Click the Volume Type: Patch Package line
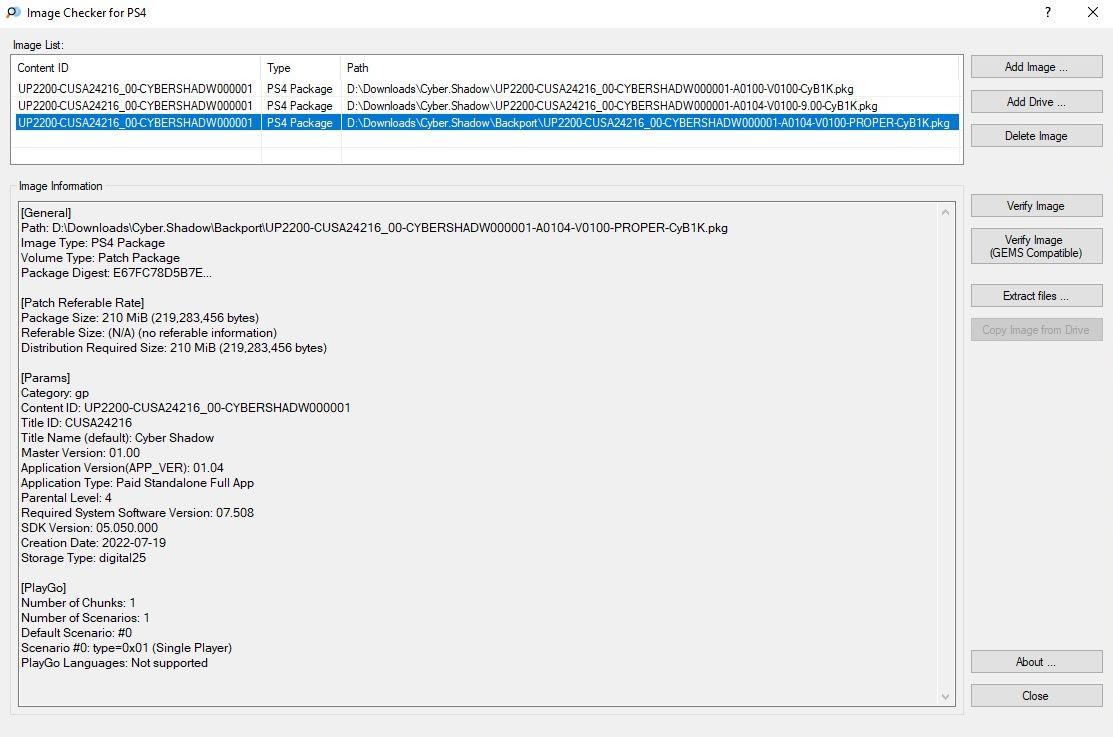The image size is (1113, 737). click(100, 258)
